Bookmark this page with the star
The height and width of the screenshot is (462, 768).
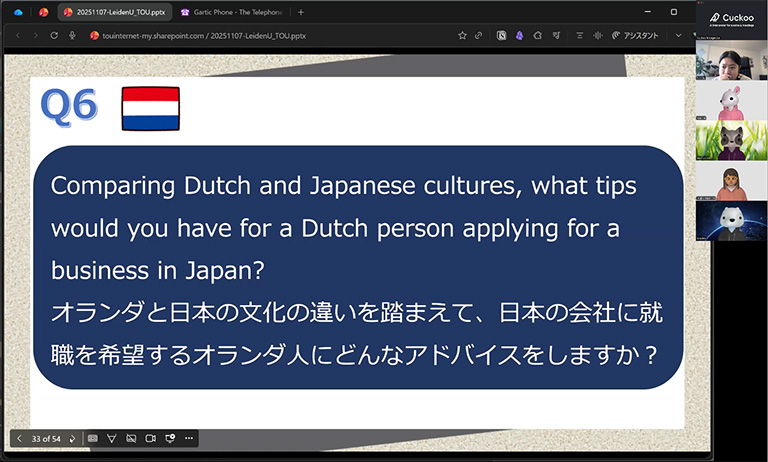(462, 35)
